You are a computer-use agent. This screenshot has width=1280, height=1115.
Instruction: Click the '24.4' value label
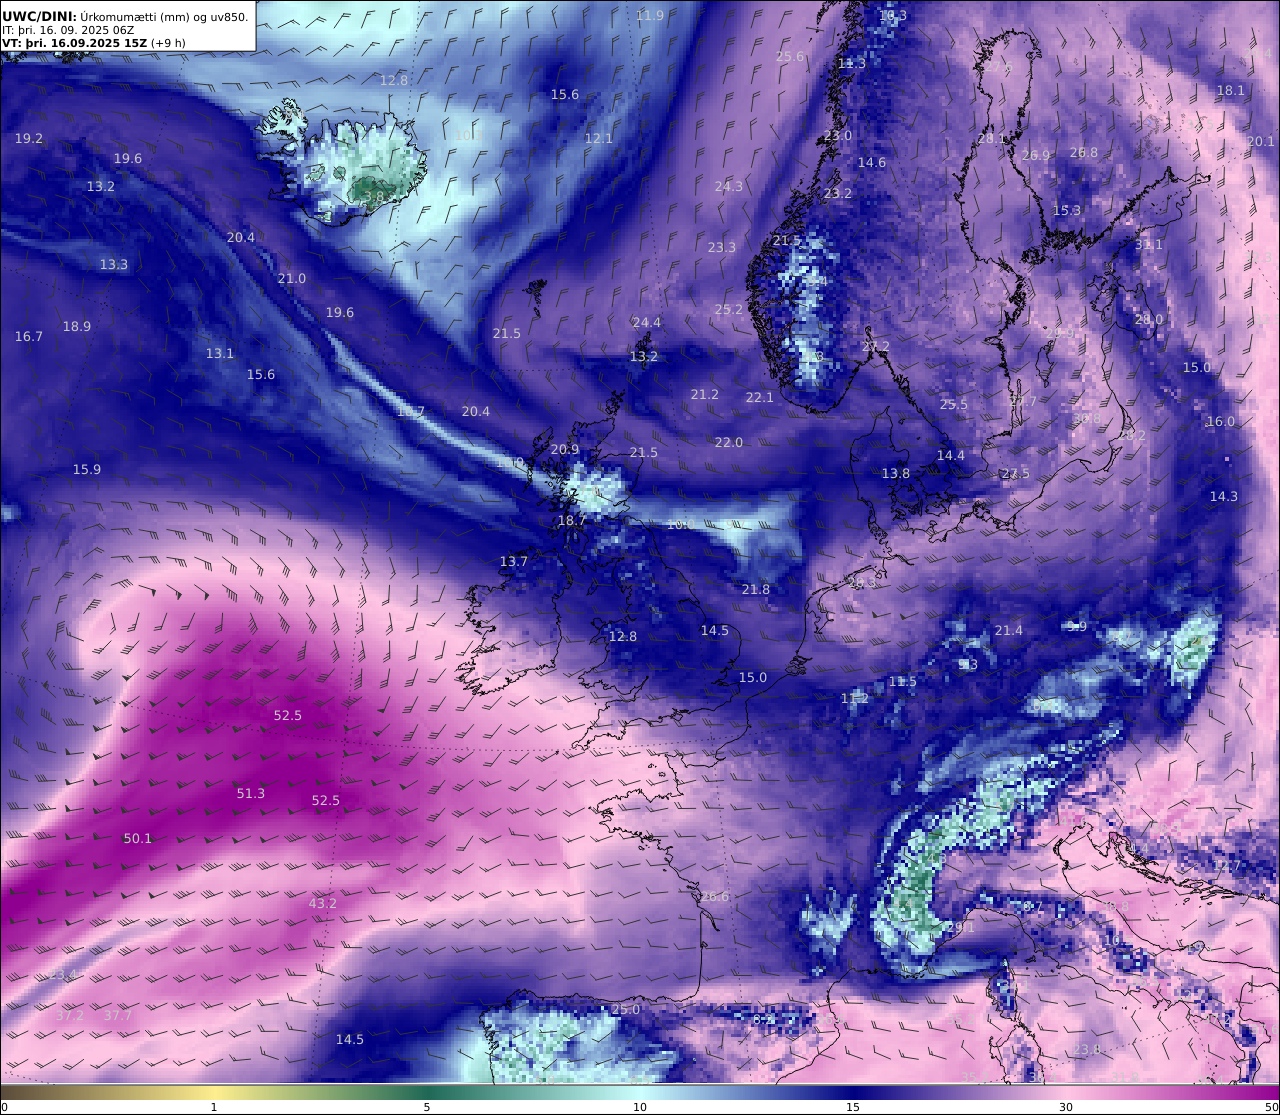pos(647,323)
